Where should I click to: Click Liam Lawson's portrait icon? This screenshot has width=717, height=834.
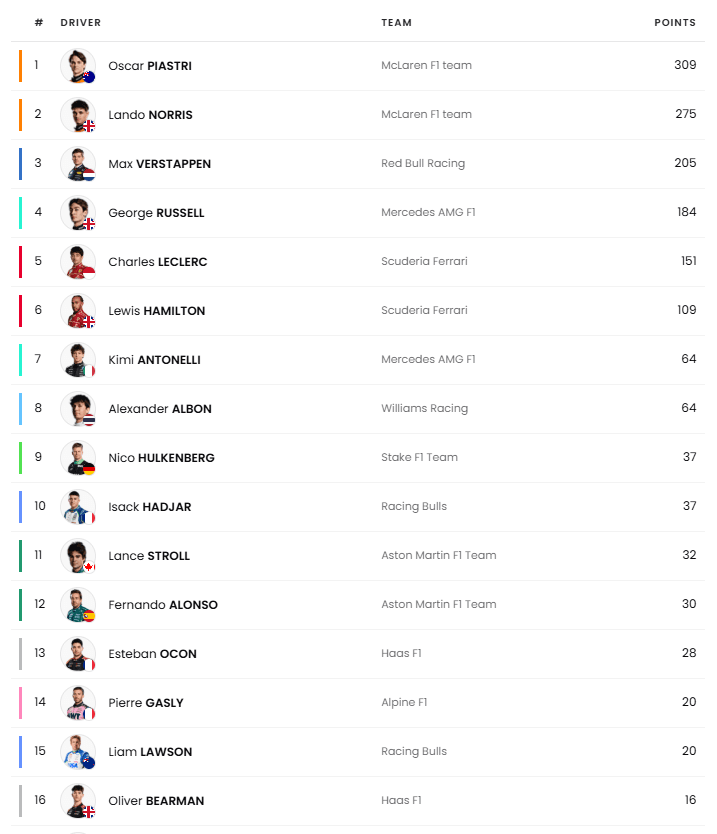coord(78,752)
